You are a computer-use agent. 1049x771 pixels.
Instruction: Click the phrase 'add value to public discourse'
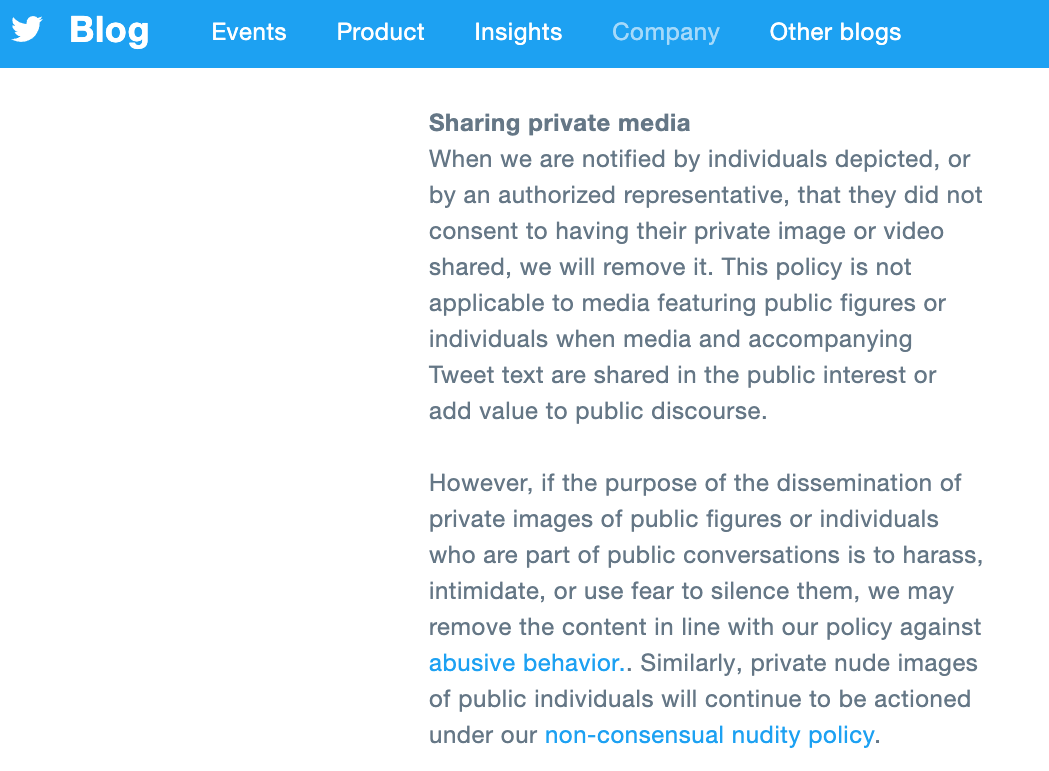[595, 411]
